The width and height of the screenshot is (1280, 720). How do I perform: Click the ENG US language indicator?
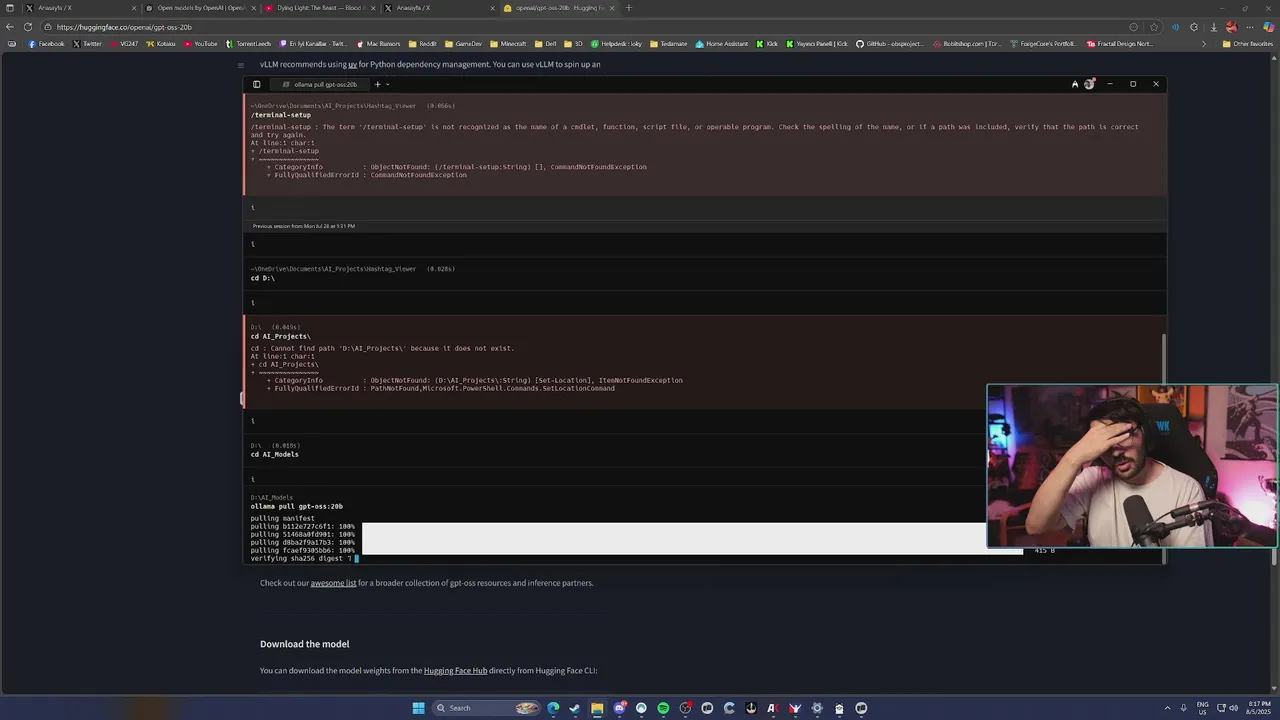click(1203, 708)
